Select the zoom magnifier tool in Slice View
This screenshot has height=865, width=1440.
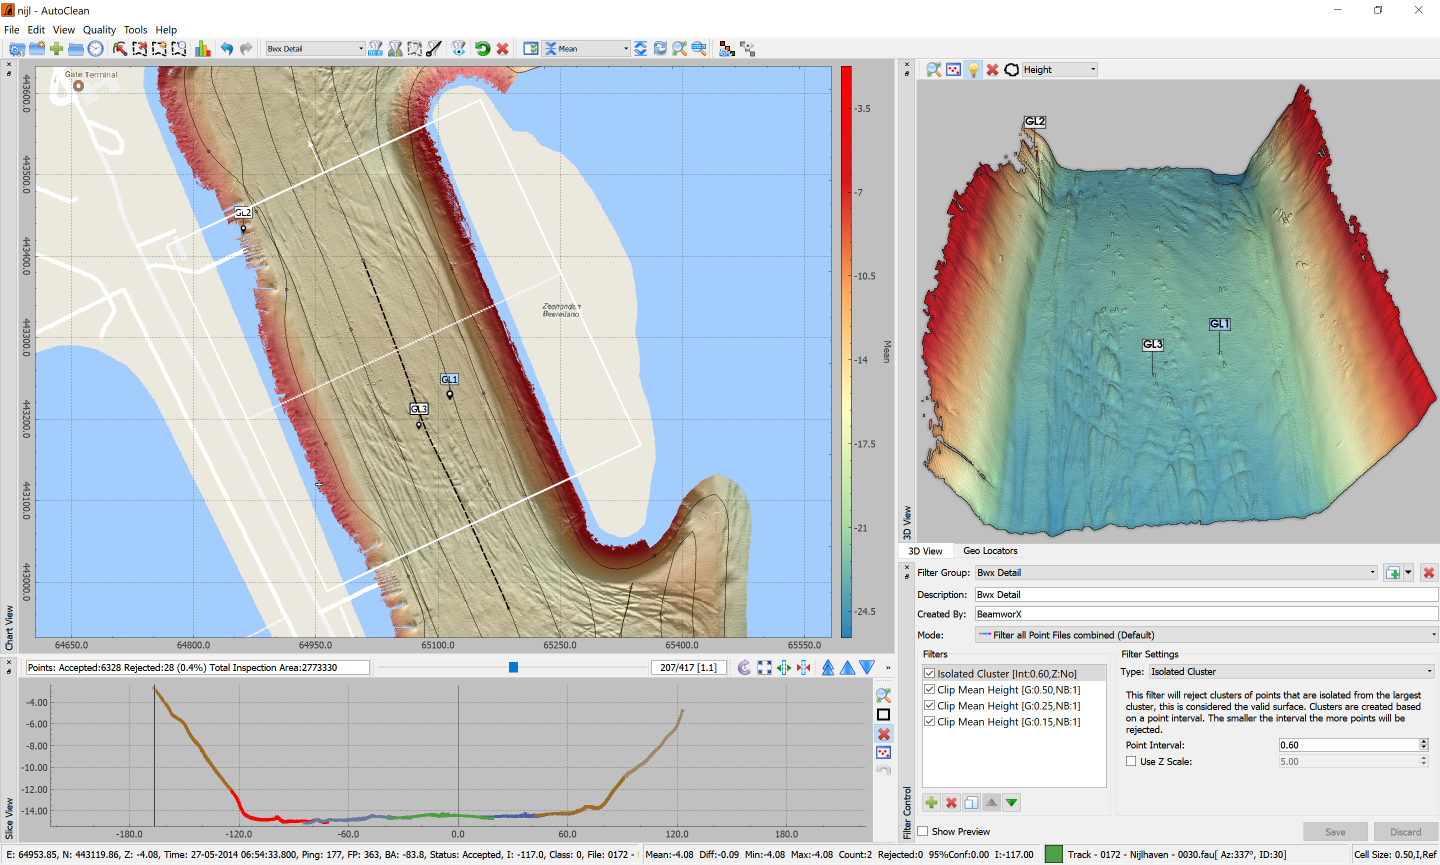882,695
